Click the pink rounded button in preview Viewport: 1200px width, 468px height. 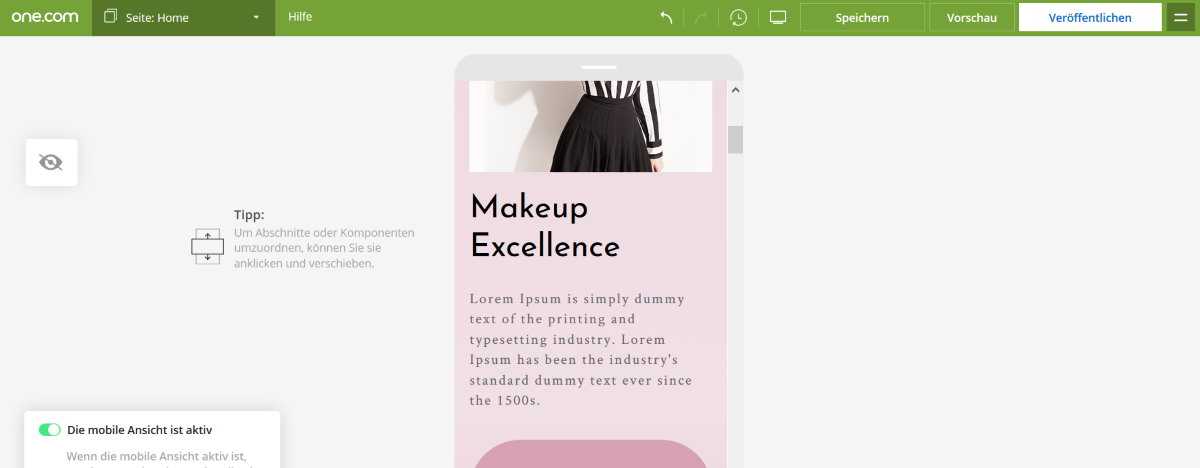click(x=590, y=454)
